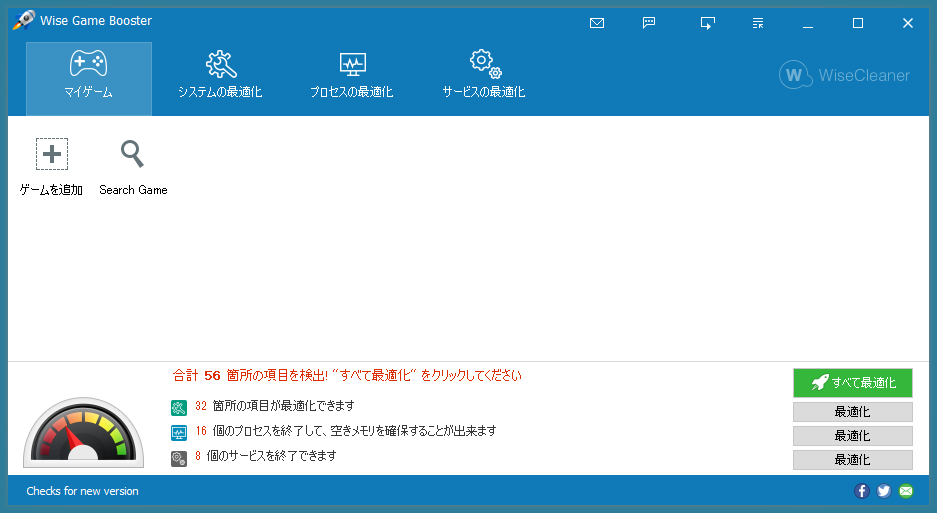Switch to the システムの最適化 tab
937x513 pixels.
[x=220, y=78]
